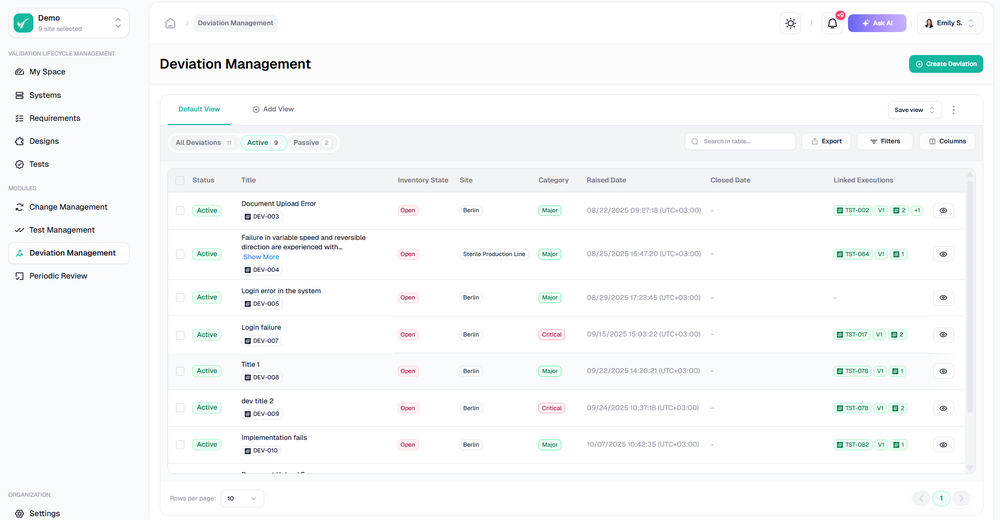Click the Demo app logo icon
1000x520 pixels.
click(24, 23)
